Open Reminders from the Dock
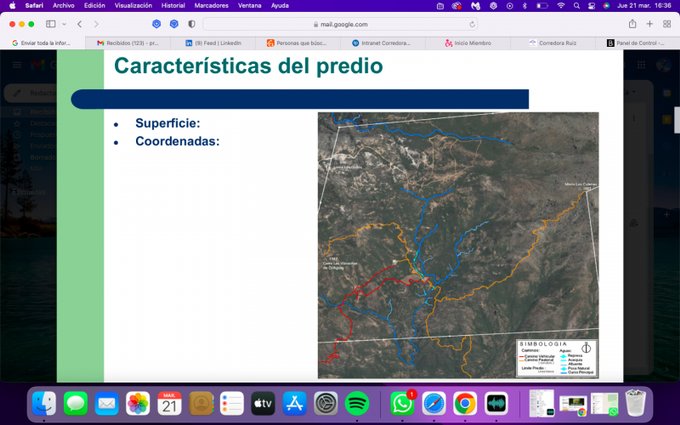Viewport: 680px width, 425px height. pos(232,404)
